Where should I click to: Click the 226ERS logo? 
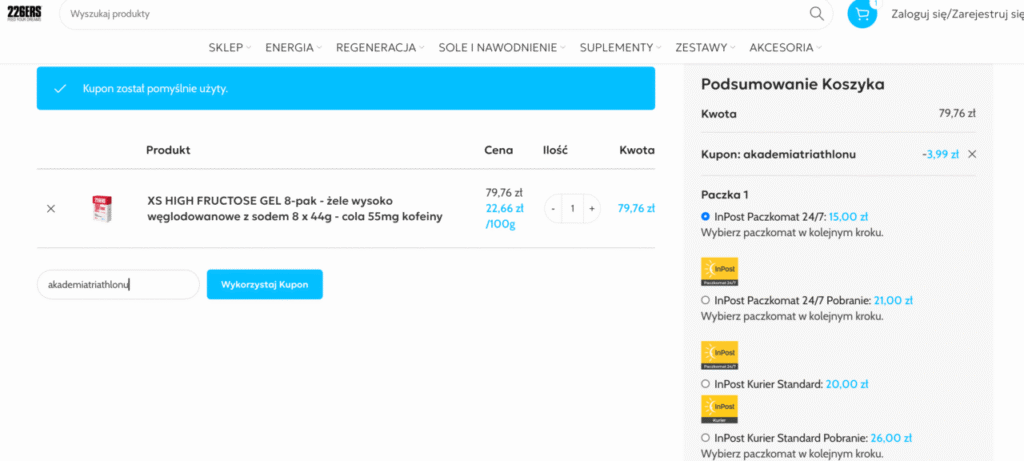pyautogui.click(x=24, y=13)
